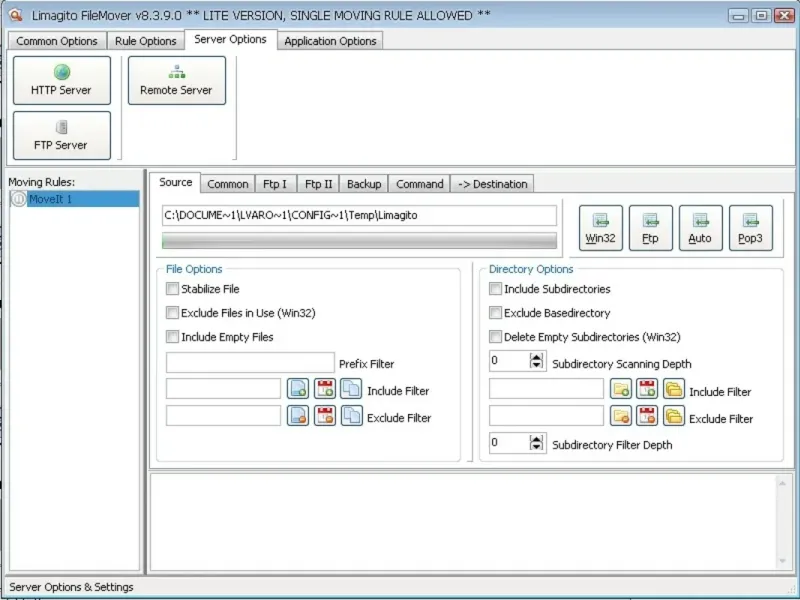Decrease Subdirectory Scanning Depth value
Screen dimensions: 800x600
coord(536,365)
